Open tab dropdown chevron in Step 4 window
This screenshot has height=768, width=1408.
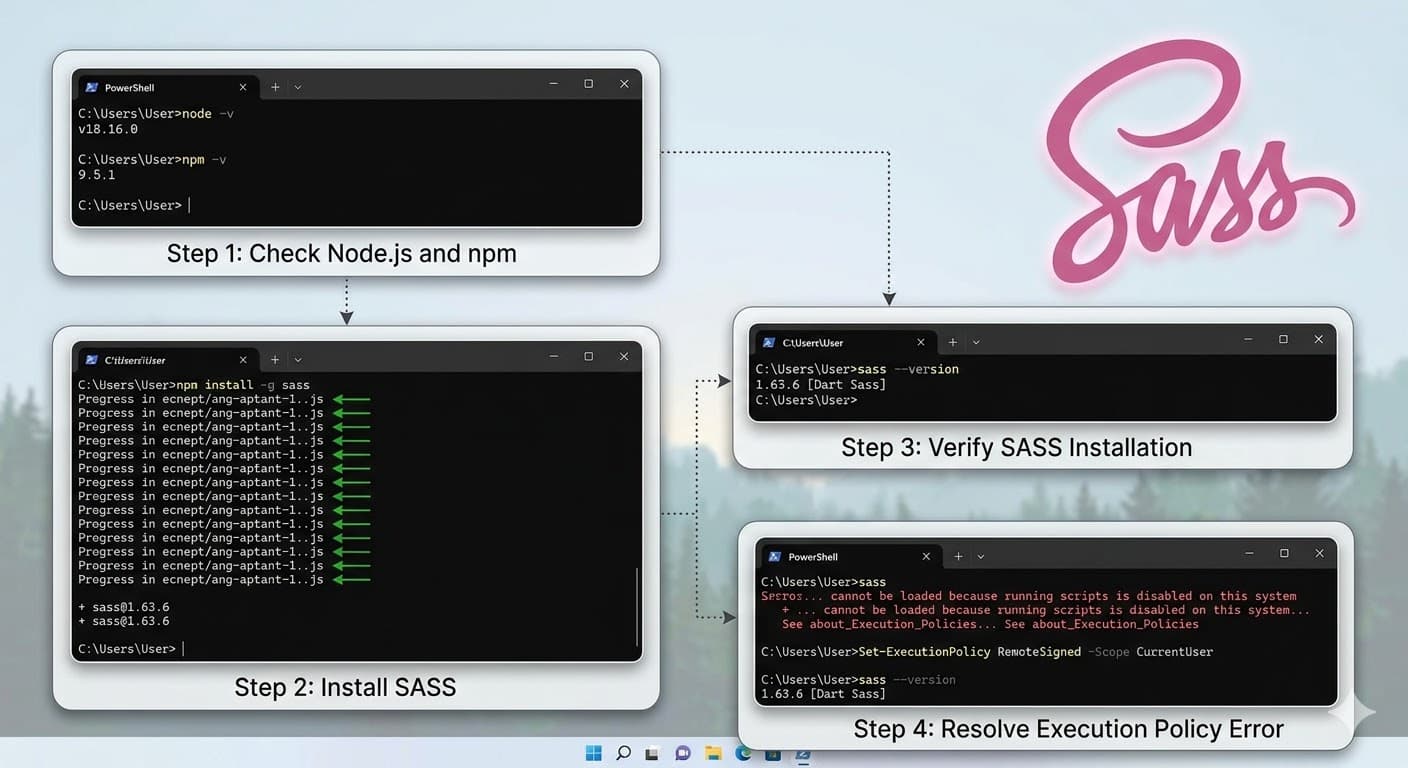[x=981, y=556]
